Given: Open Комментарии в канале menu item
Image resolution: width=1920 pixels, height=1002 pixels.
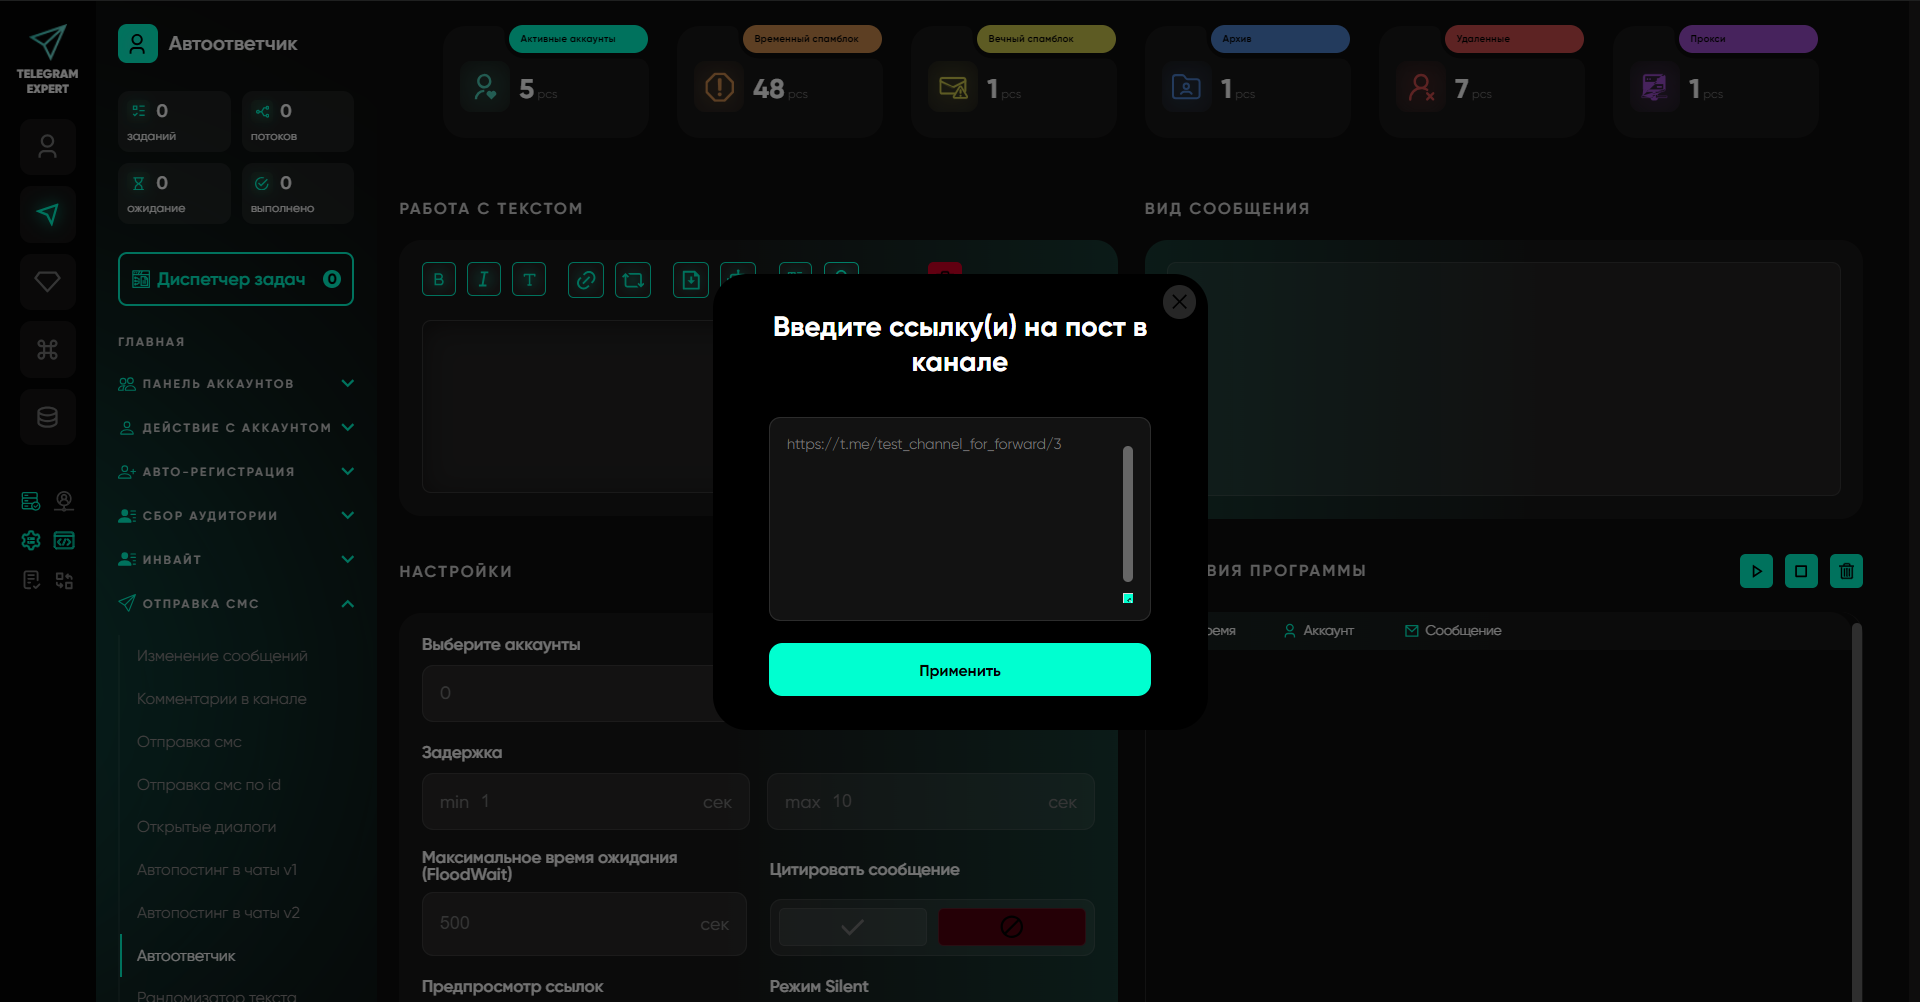Looking at the screenshot, I should (222, 699).
